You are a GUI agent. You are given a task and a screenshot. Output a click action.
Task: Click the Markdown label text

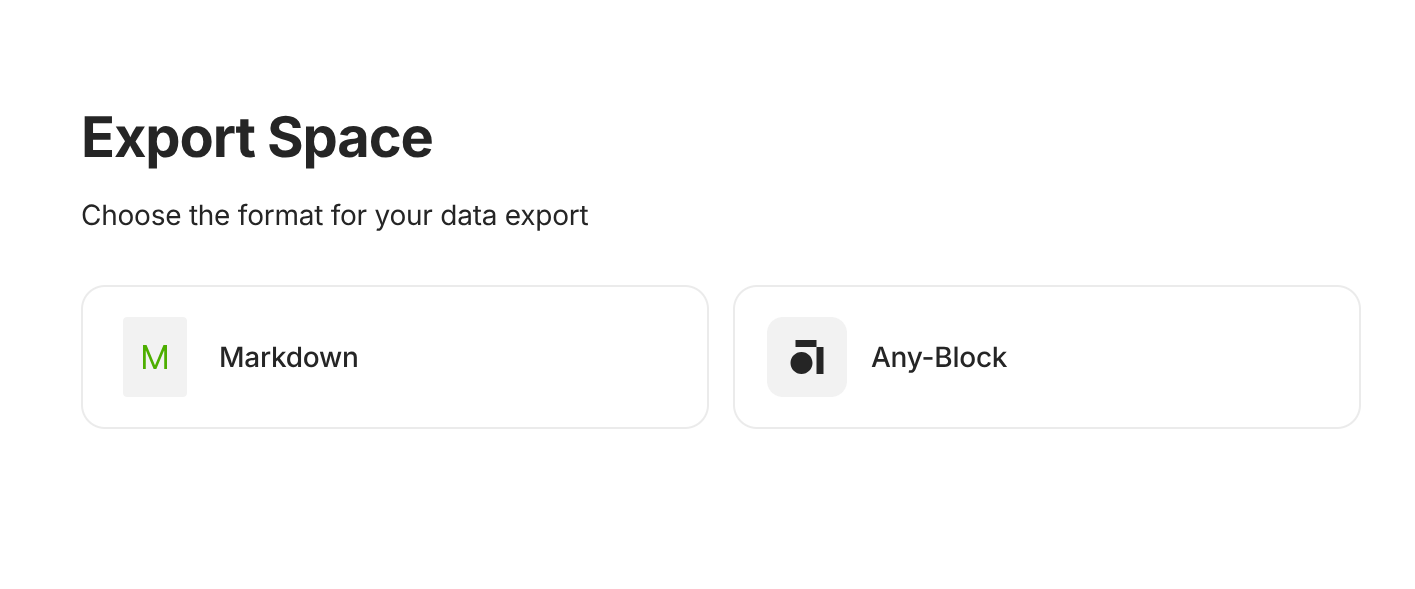click(288, 357)
